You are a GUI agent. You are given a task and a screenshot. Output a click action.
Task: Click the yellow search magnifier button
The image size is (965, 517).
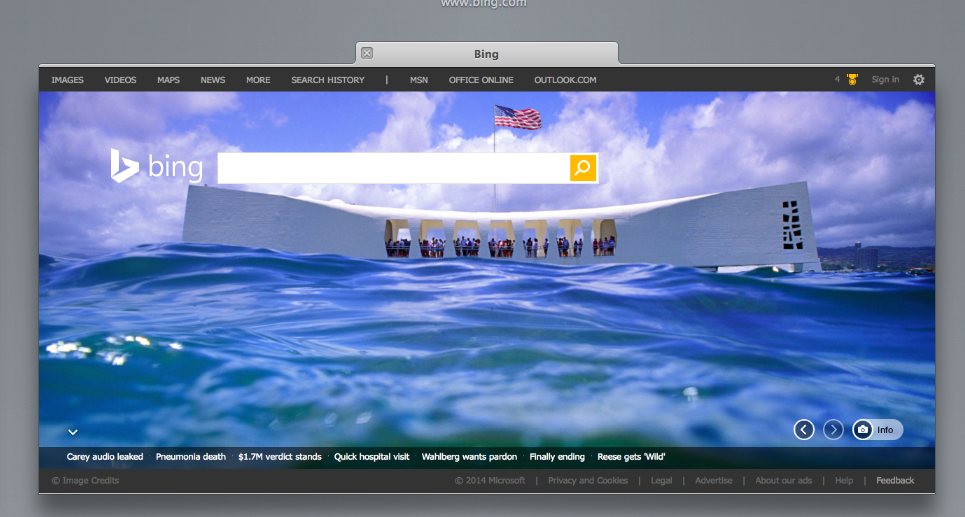583,168
